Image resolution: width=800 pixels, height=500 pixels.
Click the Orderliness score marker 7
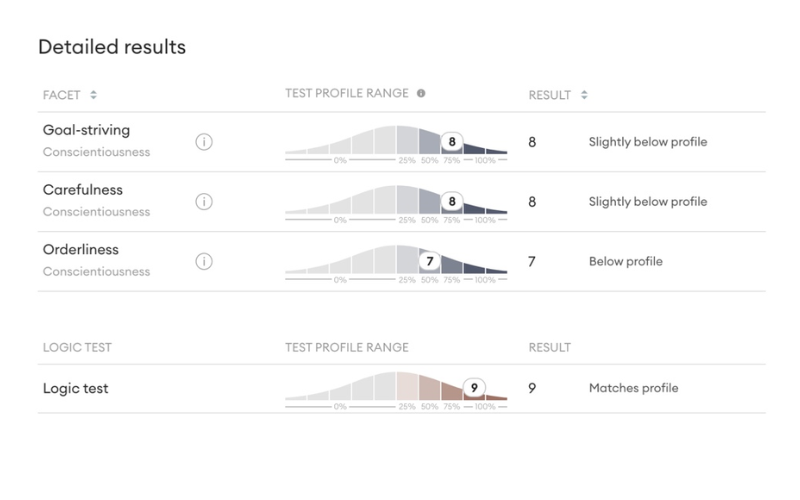point(430,262)
